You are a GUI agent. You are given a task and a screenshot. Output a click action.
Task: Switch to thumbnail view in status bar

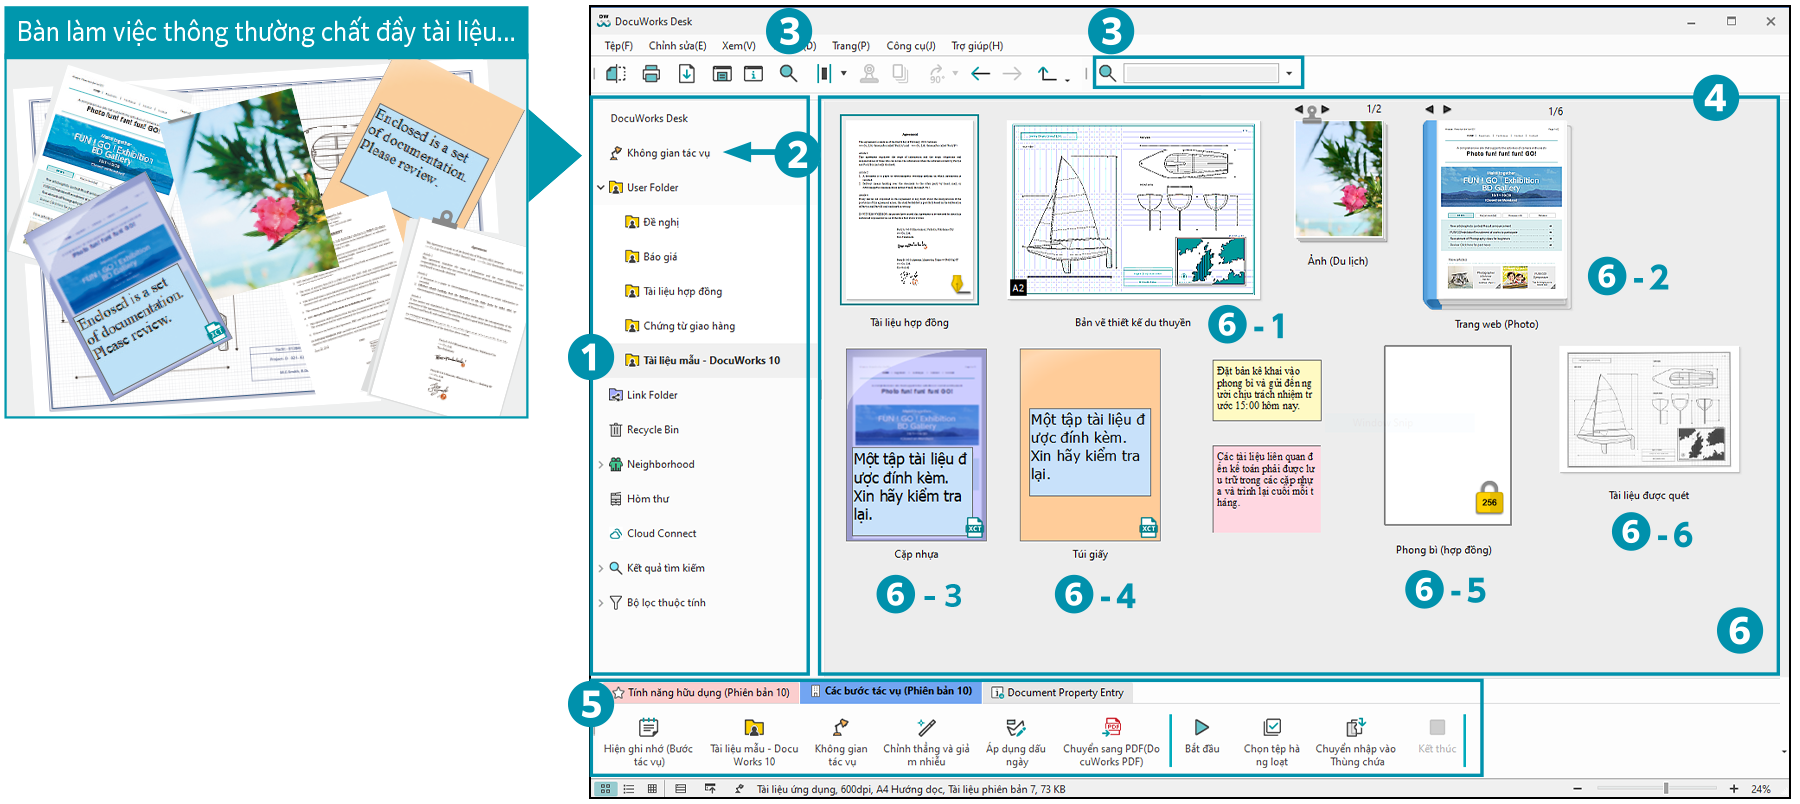point(605,789)
